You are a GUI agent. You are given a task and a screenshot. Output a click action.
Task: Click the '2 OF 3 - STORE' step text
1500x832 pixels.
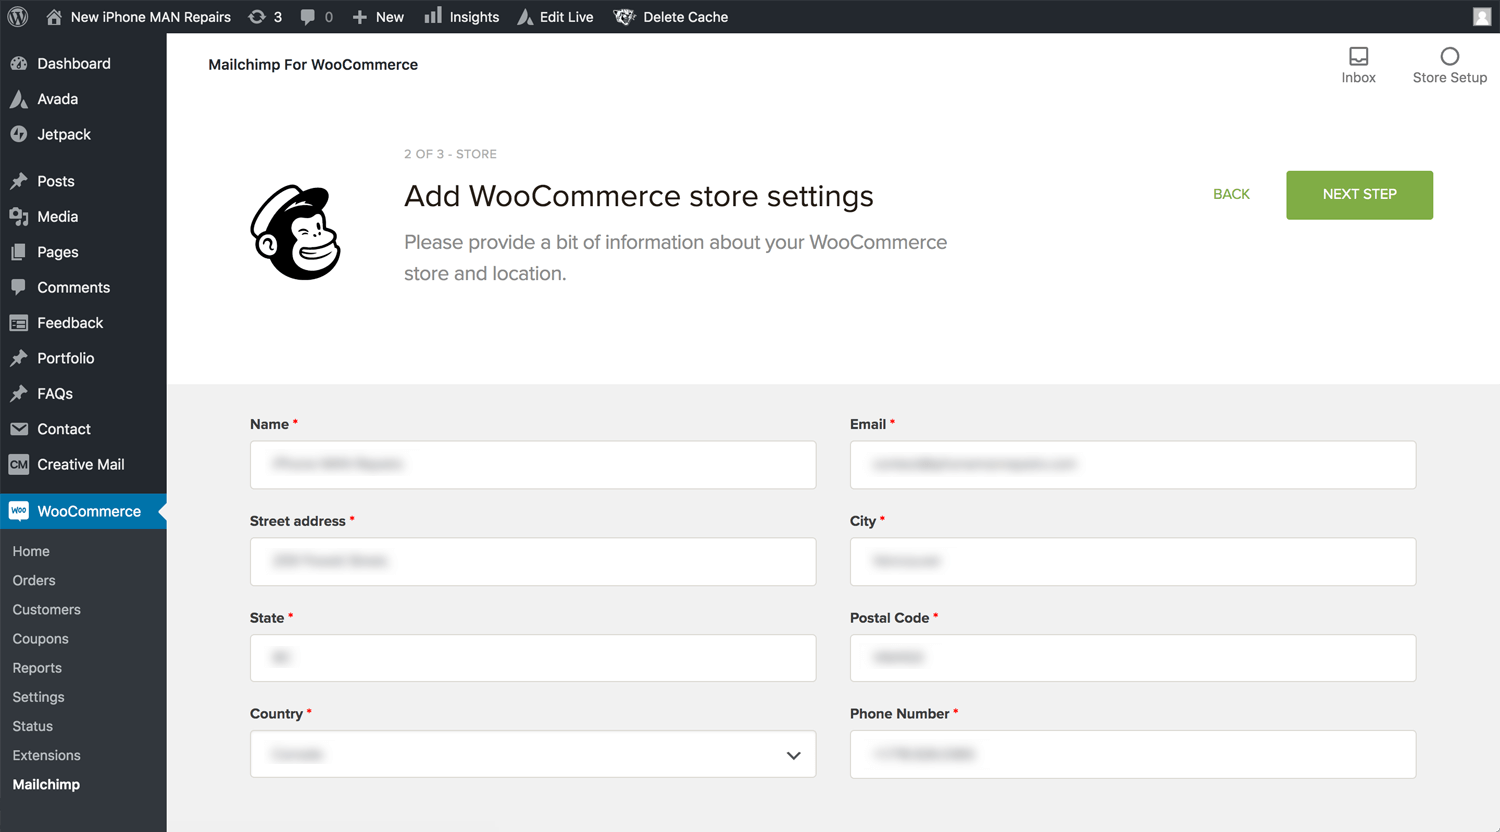(450, 154)
